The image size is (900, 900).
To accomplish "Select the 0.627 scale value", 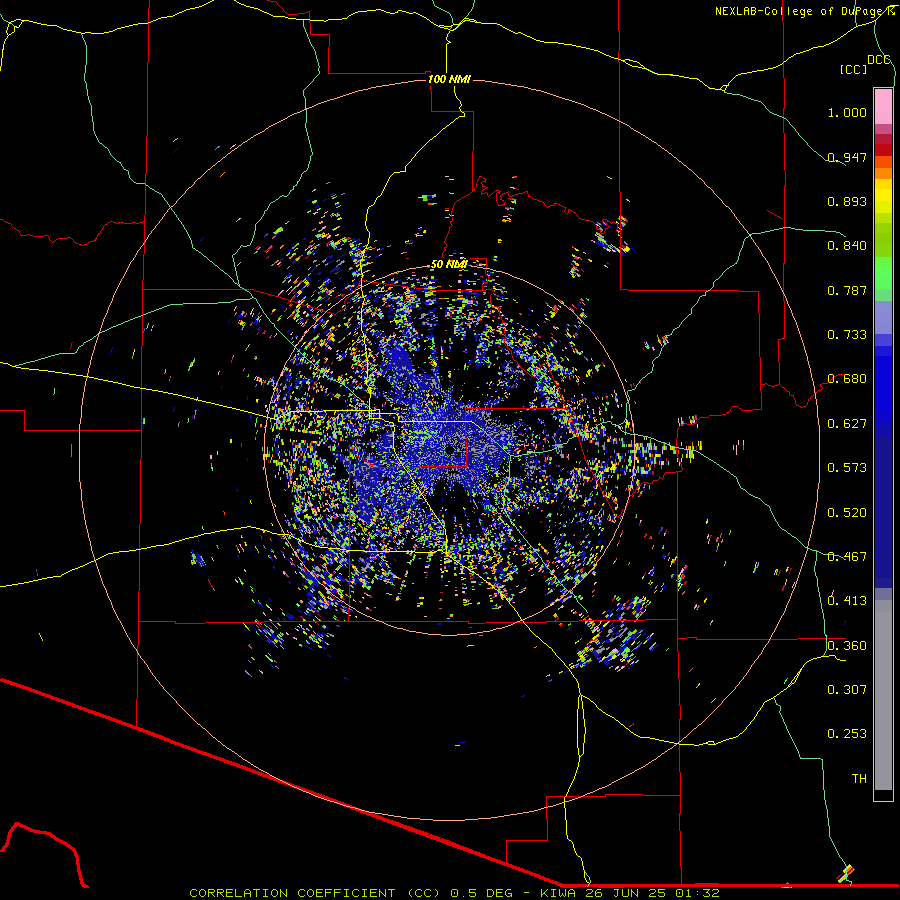I will (x=847, y=424).
